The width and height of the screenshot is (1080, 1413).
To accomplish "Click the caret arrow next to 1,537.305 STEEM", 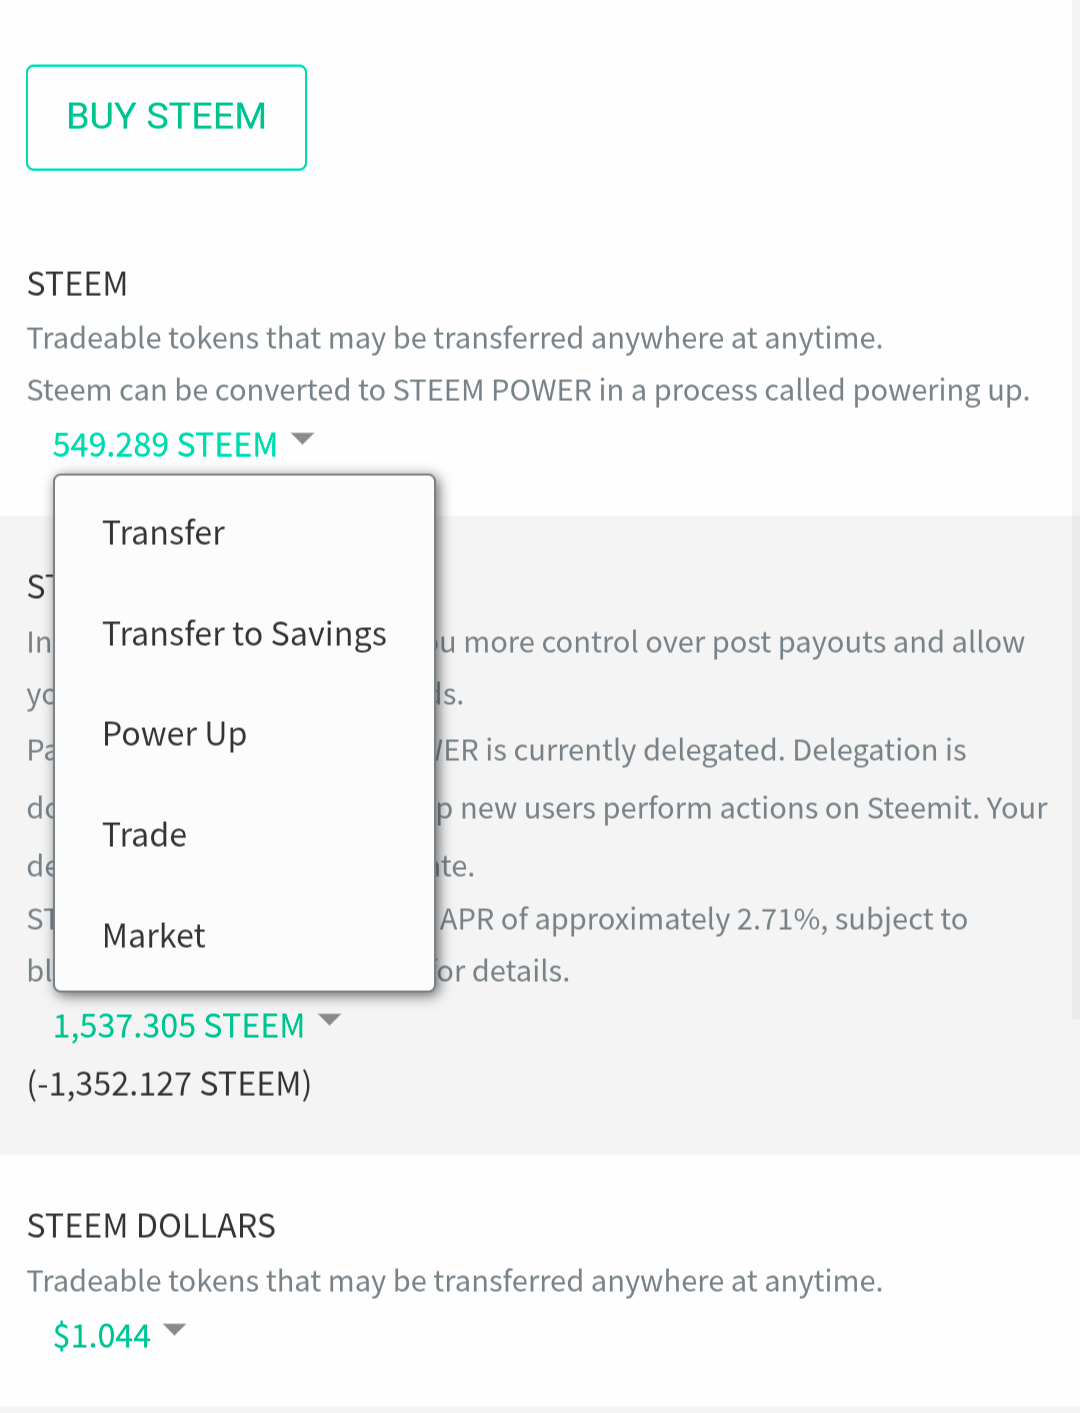I will [329, 1020].
